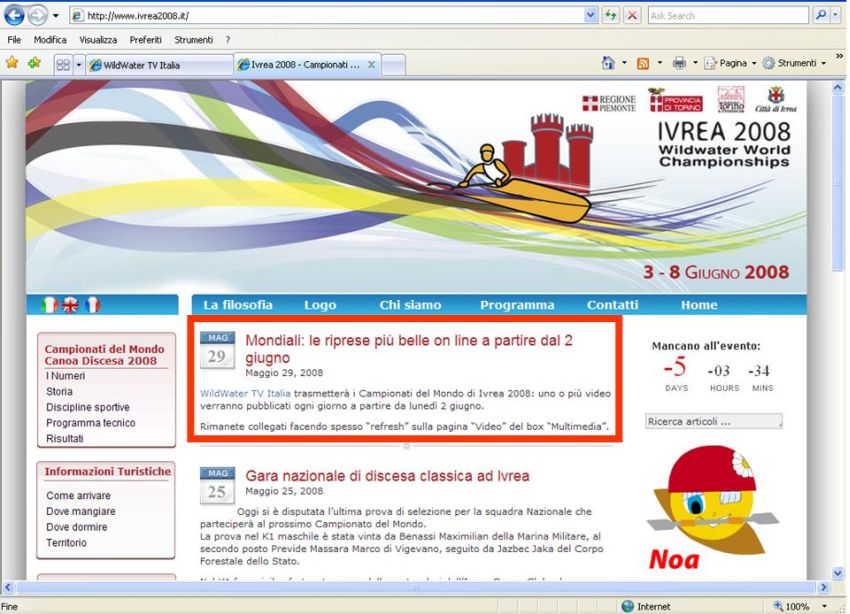Open the recent pages dropdown arrow

(55, 16)
